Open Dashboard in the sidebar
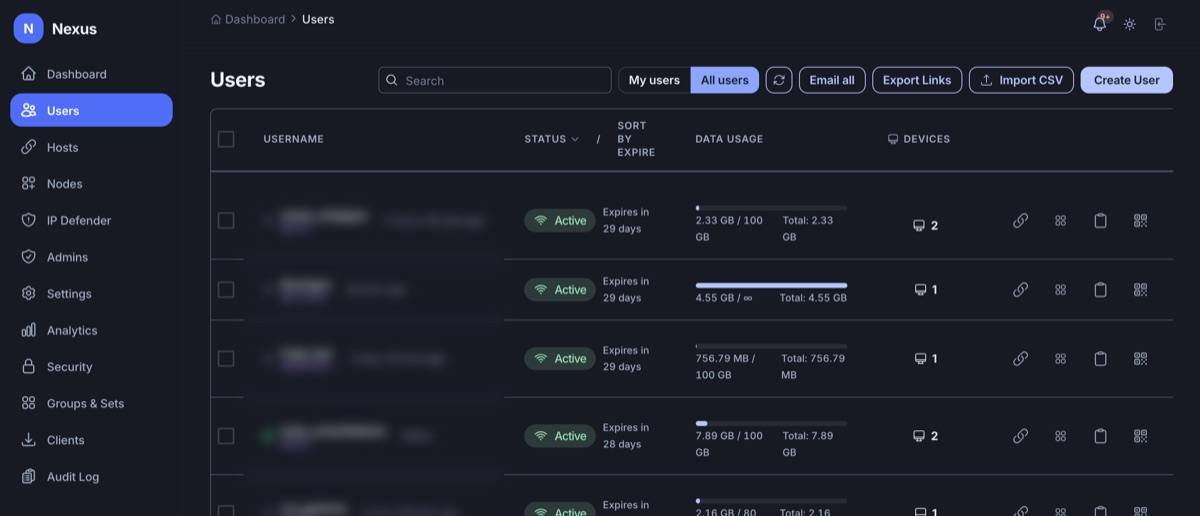This screenshot has width=1200, height=516. [x=91, y=74]
